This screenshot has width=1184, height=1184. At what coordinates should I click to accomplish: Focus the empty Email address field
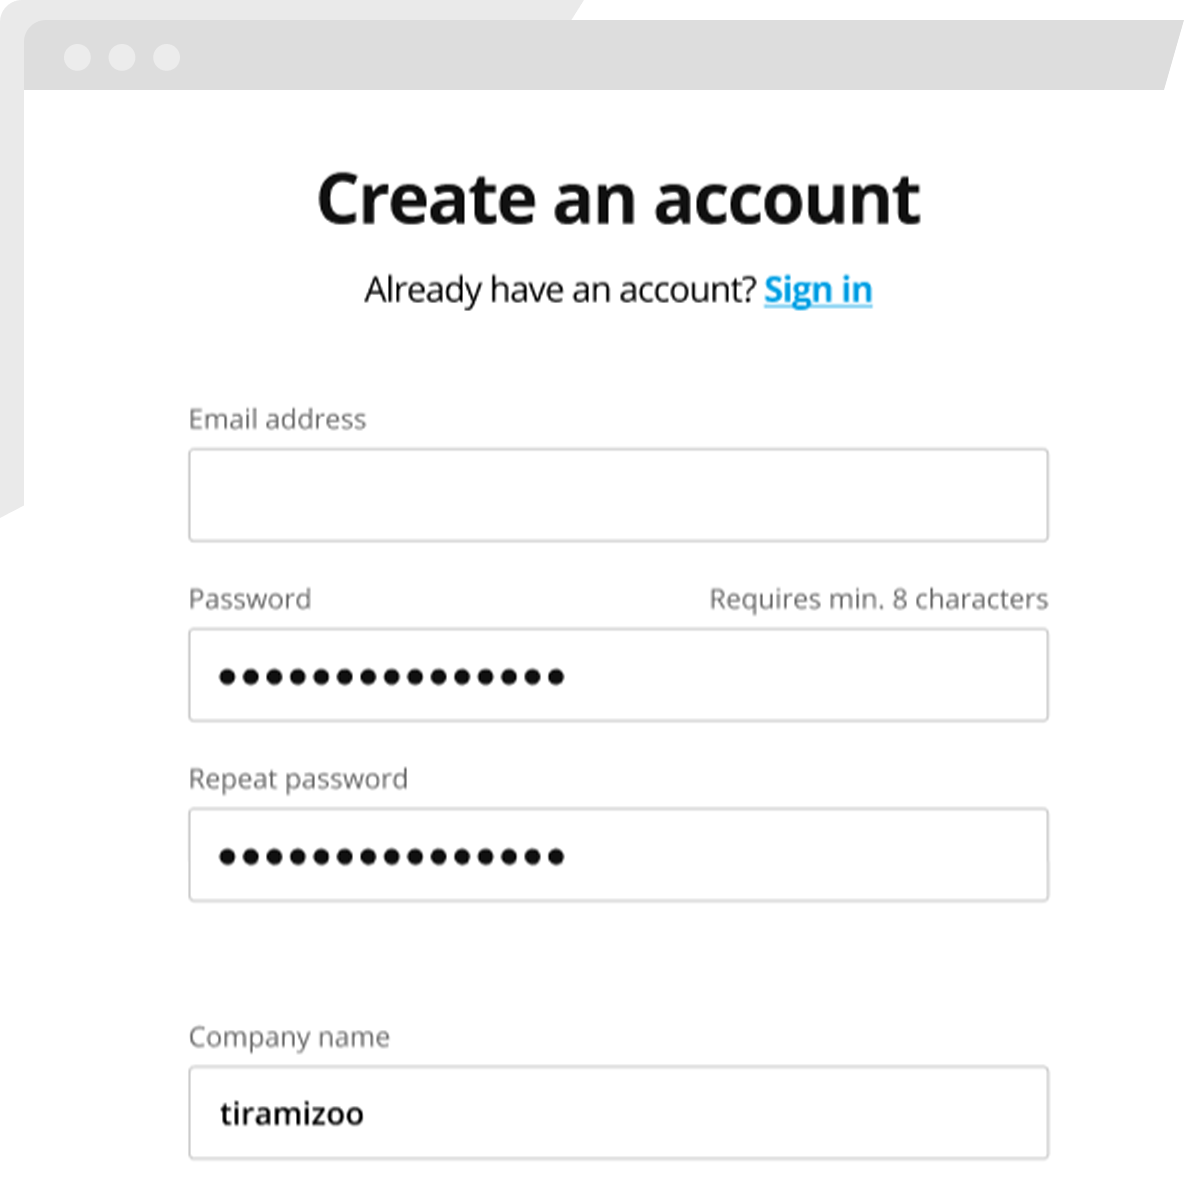618,495
